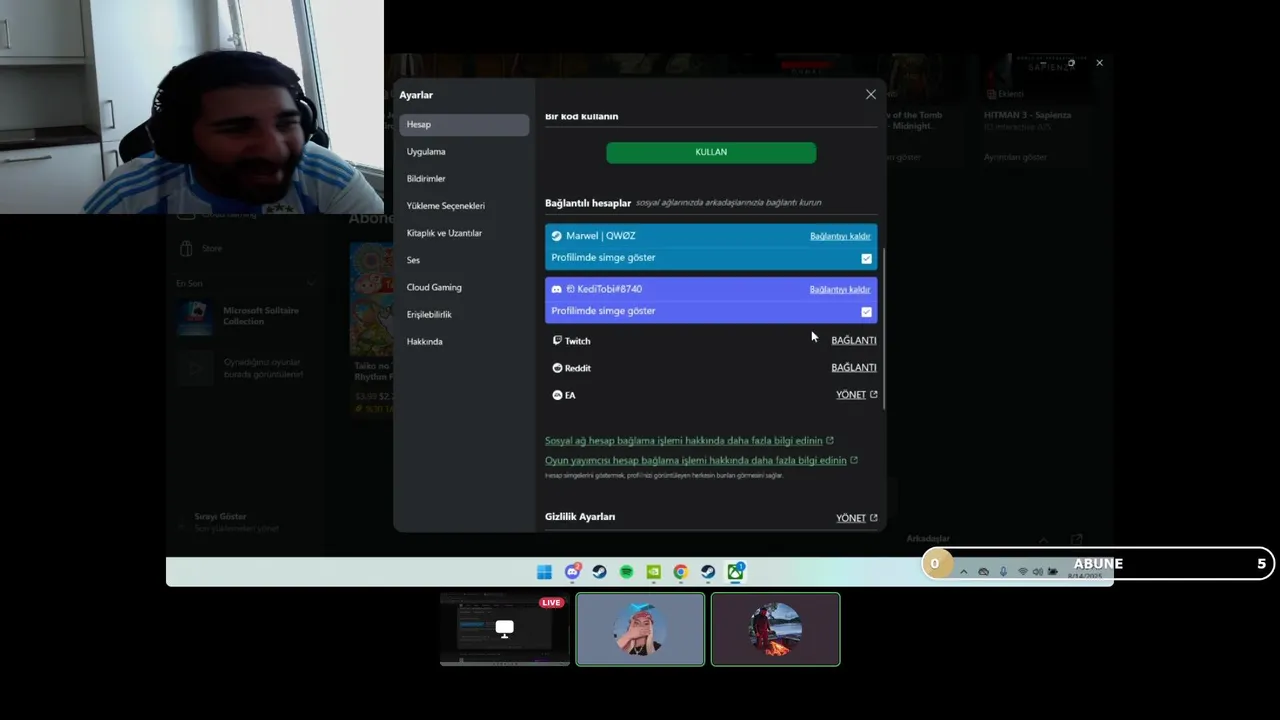Click the microphone icon in system tray

pyautogui.click(x=1003, y=572)
